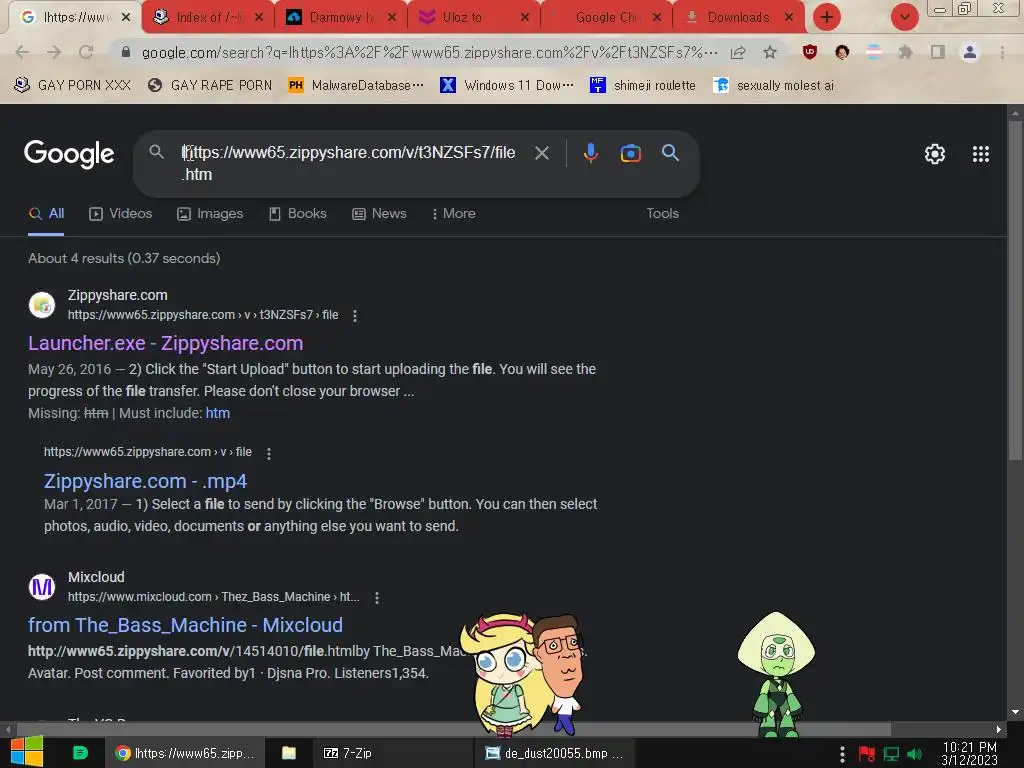1024x768 pixels.
Task: Select the News search filter
Action: (x=379, y=214)
